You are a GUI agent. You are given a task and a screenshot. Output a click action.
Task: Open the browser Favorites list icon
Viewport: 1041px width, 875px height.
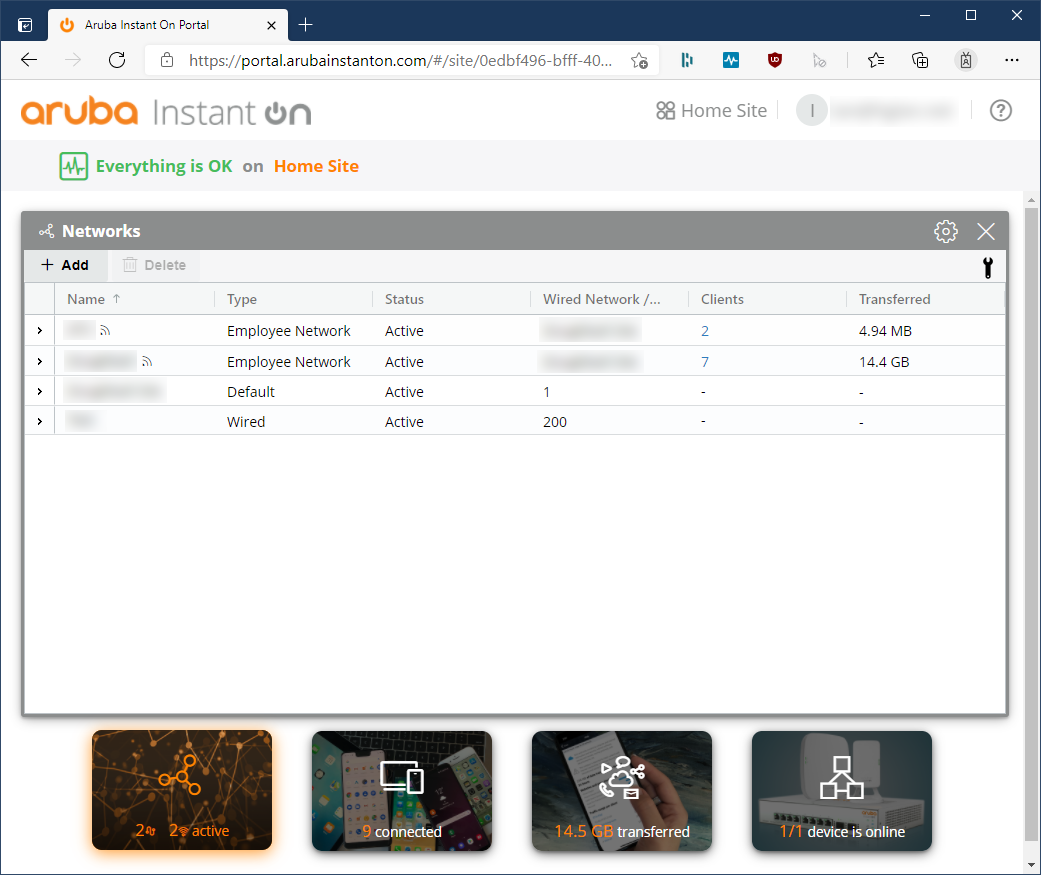876,60
